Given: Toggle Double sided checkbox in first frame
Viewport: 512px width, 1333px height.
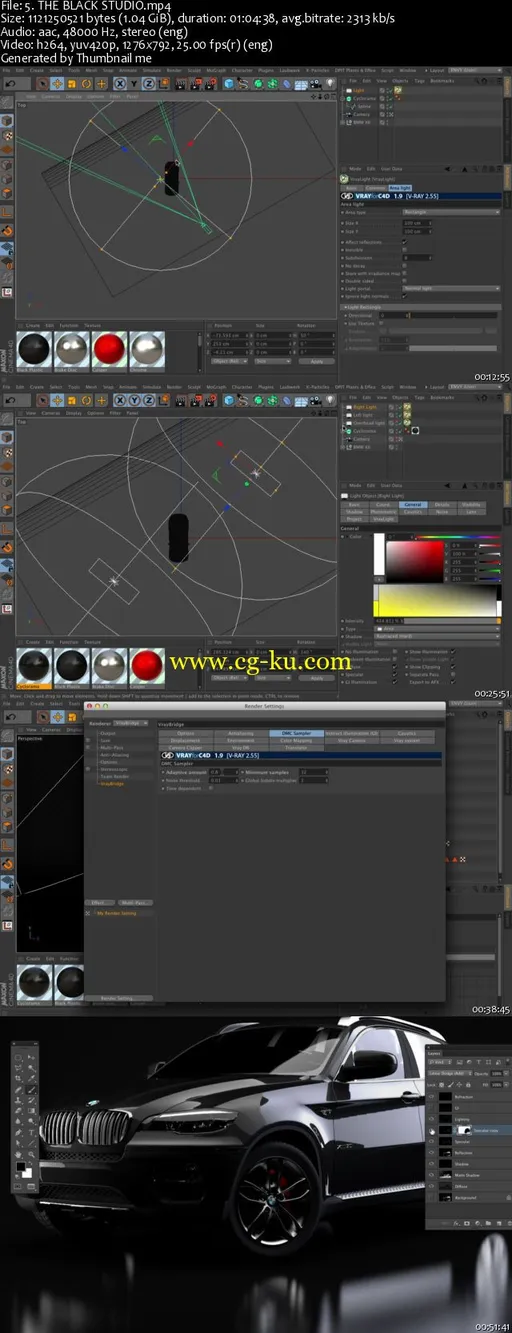Looking at the screenshot, I should [405, 281].
